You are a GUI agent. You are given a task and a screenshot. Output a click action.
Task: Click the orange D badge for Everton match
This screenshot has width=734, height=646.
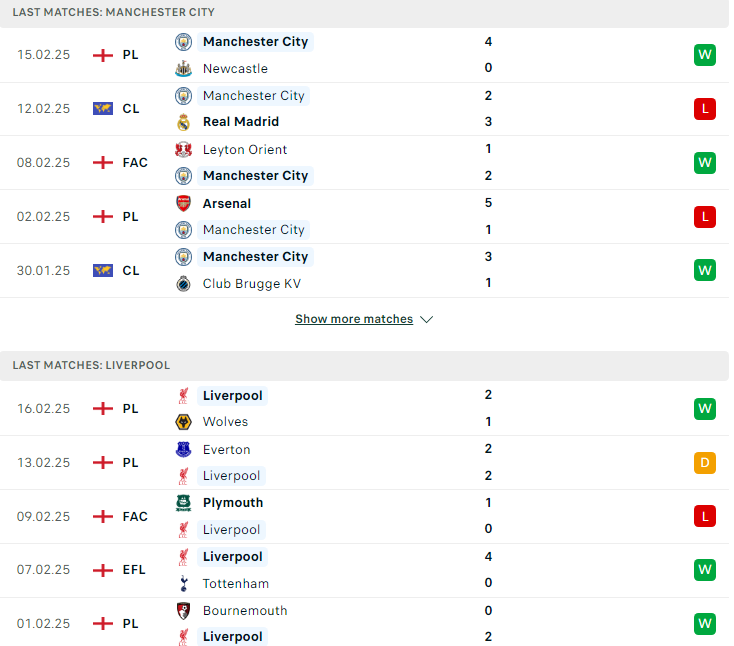[705, 462]
